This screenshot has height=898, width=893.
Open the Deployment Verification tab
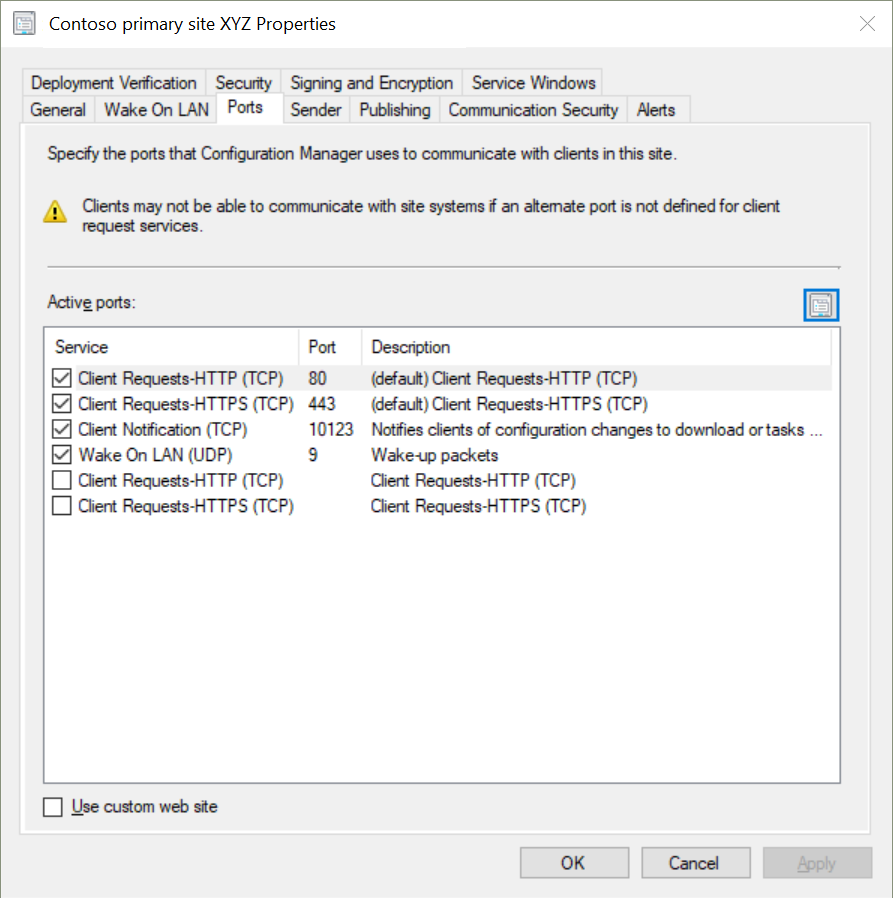[x=113, y=82]
